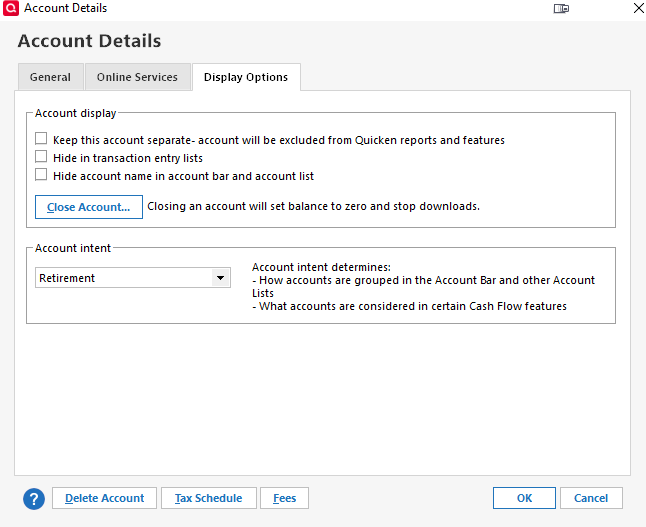Cancel the Account Details dialog
This screenshot has width=646, height=527.
(591, 498)
